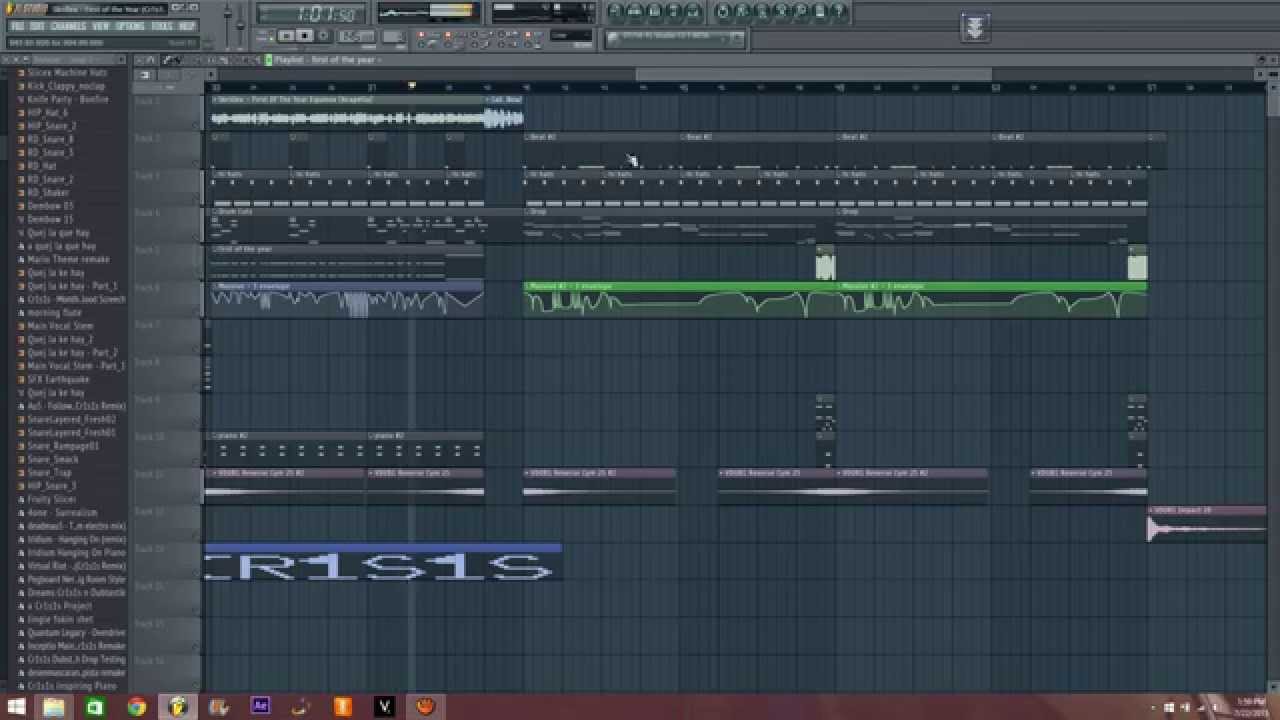Open the pattern selector in transport panel
Screen dimensions: 1280x720
(394, 36)
